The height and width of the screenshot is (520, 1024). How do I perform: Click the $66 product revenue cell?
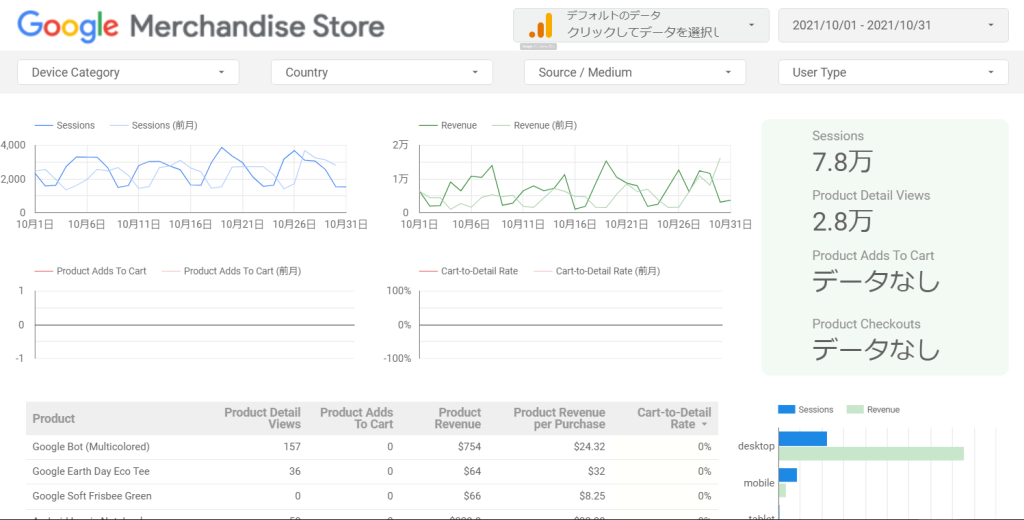(x=472, y=496)
